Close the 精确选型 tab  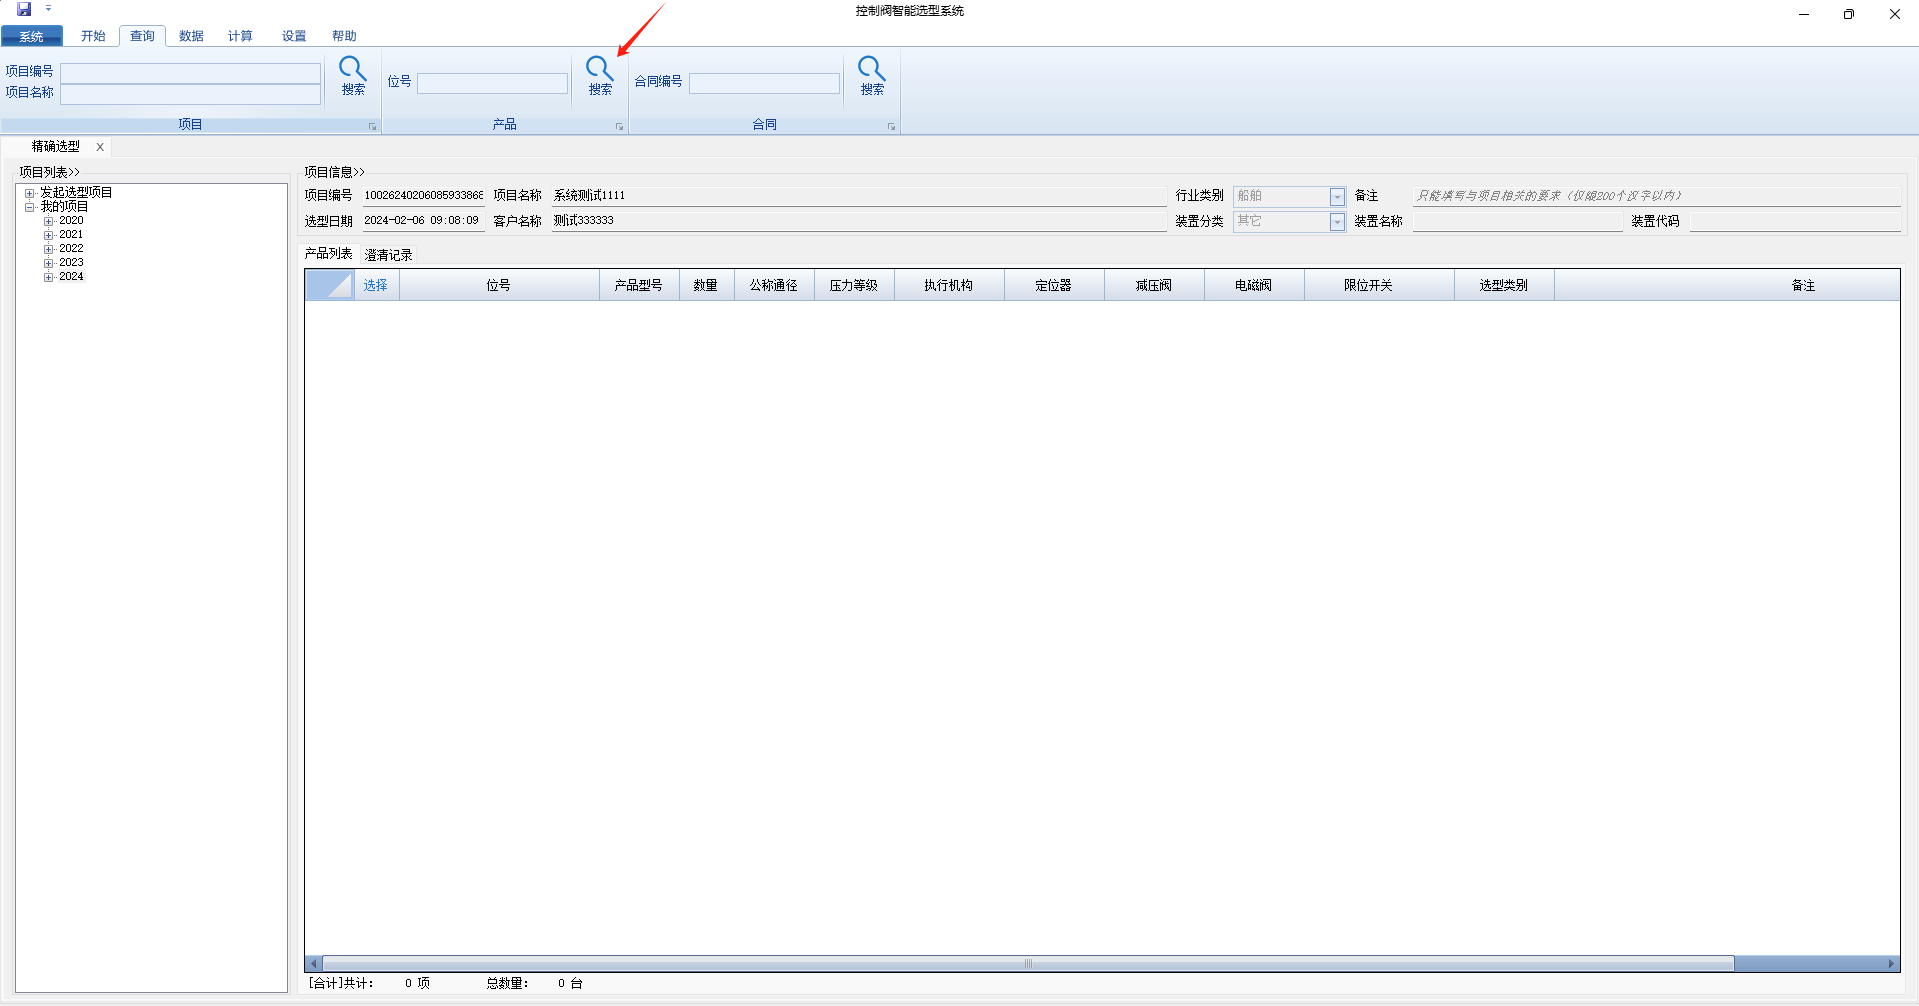(x=100, y=147)
